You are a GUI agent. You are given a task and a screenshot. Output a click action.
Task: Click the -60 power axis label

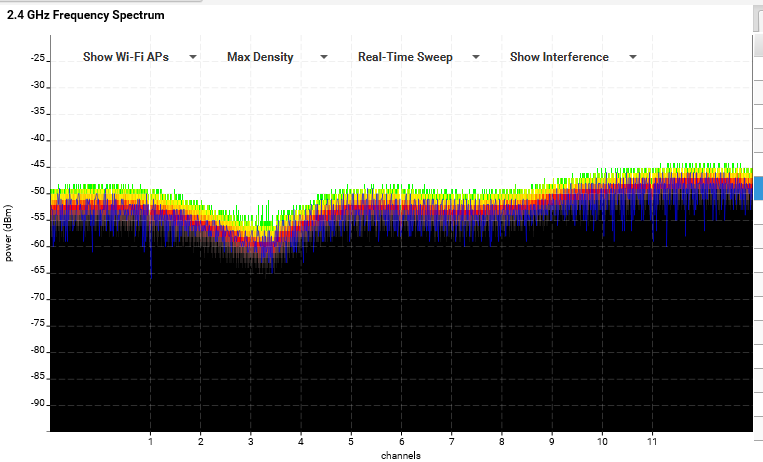click(37, 244)
